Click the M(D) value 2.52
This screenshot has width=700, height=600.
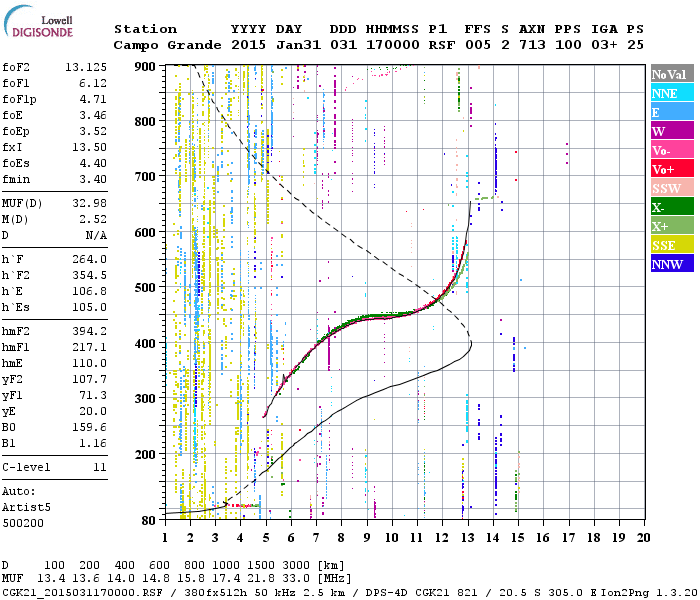pos(93,220)
